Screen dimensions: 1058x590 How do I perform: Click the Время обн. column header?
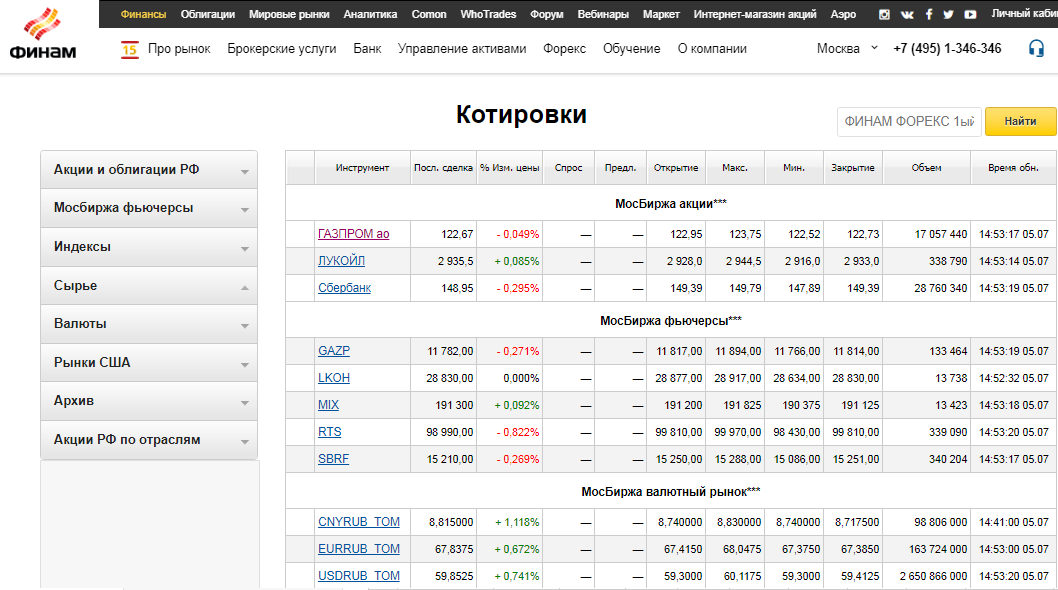coord(1013,167)
